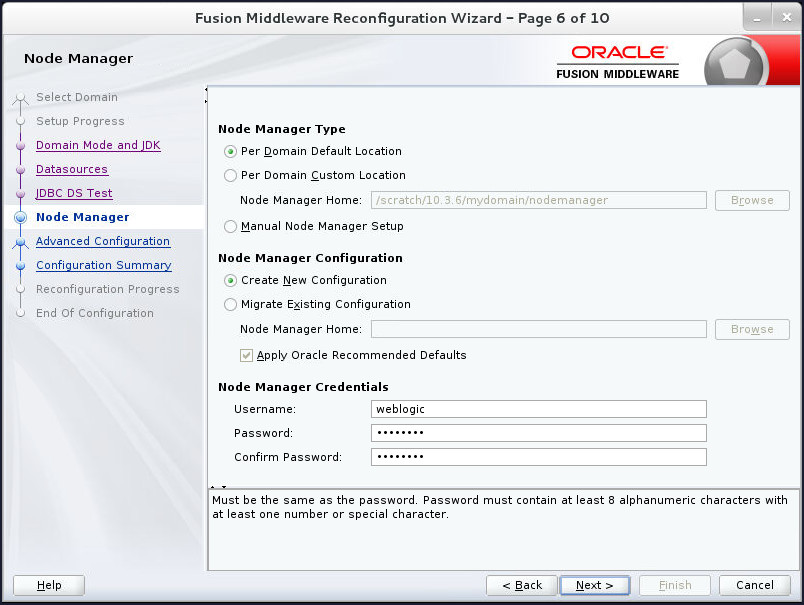Click Reconfiguration Progress step label

point(108,289)
